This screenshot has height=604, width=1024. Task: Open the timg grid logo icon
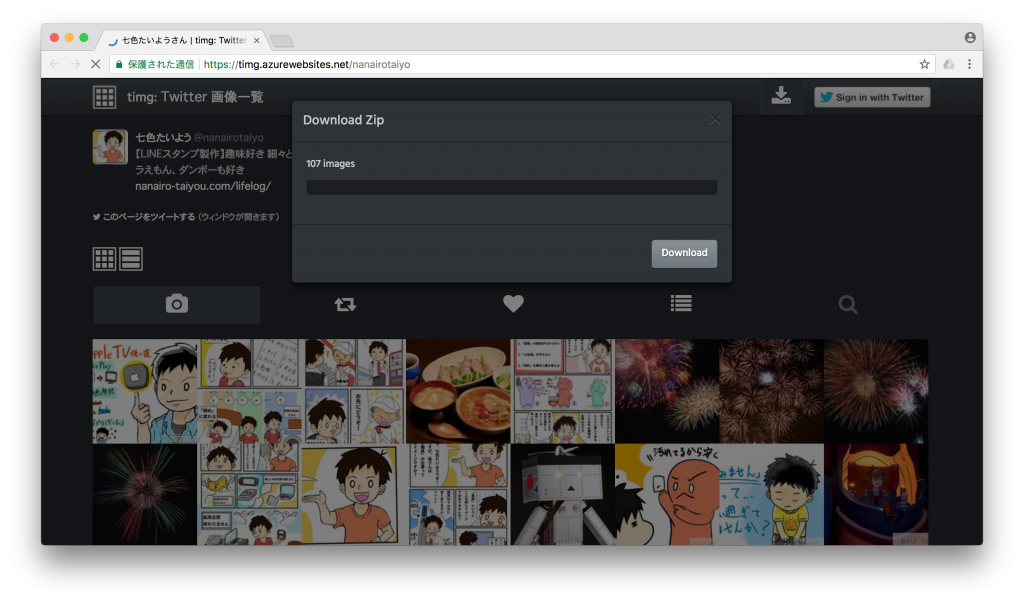[x=104, y=97]
